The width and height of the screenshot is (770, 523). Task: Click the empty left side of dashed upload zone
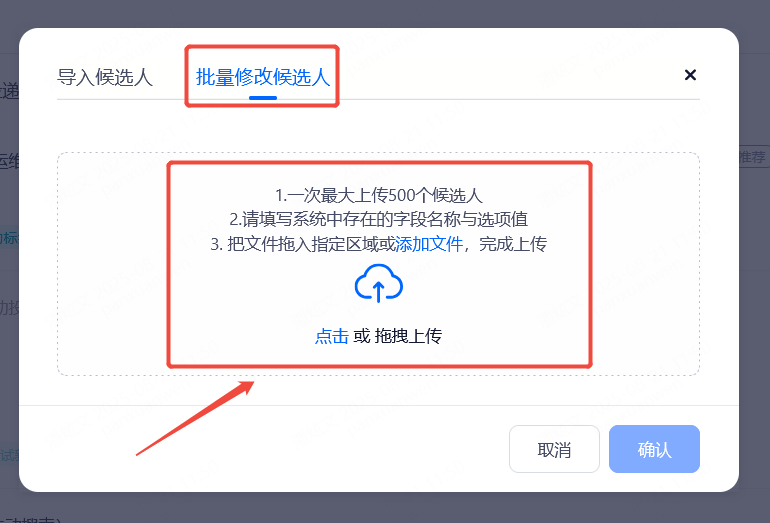click(x=112, y=264)
